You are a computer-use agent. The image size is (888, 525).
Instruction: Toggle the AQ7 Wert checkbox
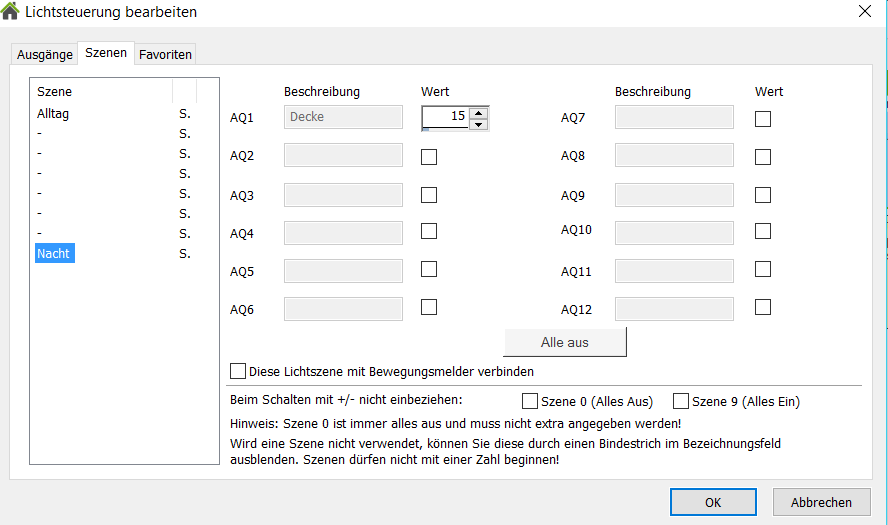[x=763, y=118]
